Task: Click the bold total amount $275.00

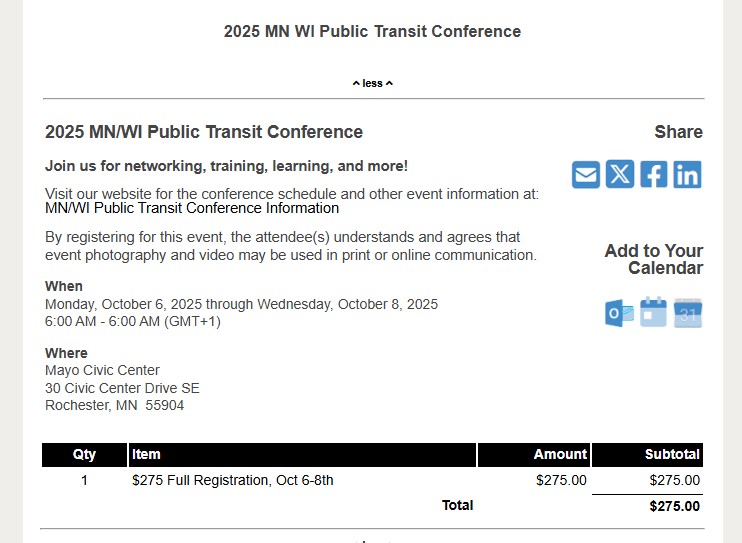Action: (674, 506)
